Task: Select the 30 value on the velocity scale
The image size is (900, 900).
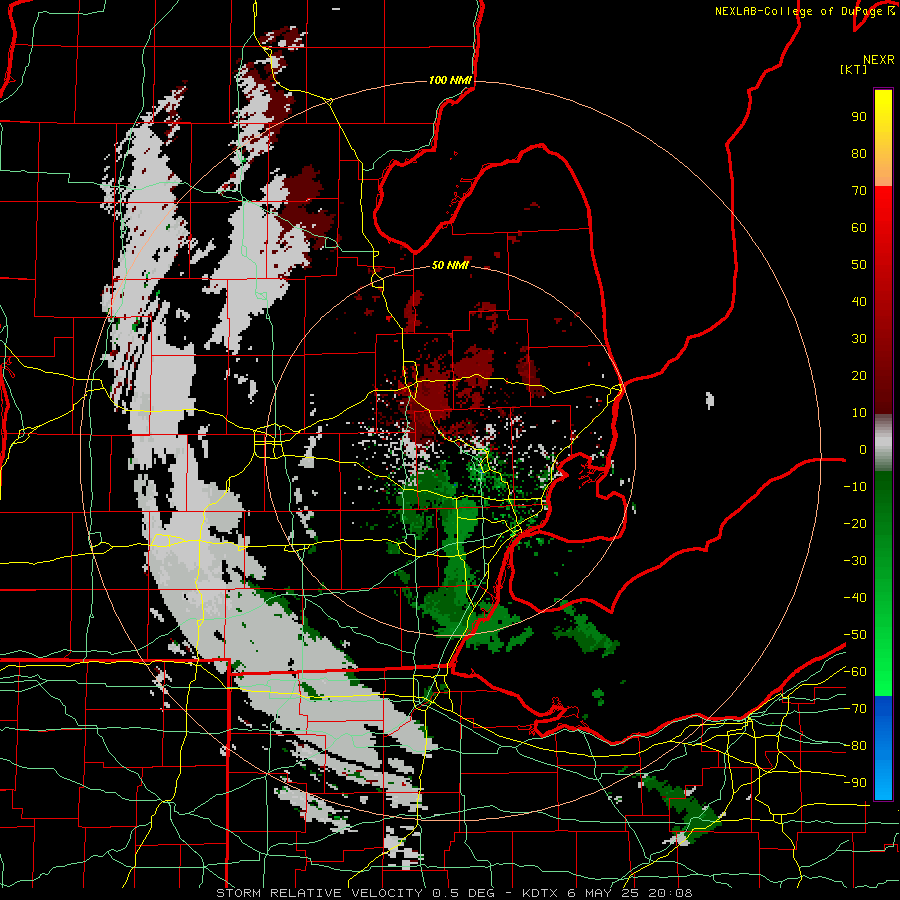Action: [859, 339]
